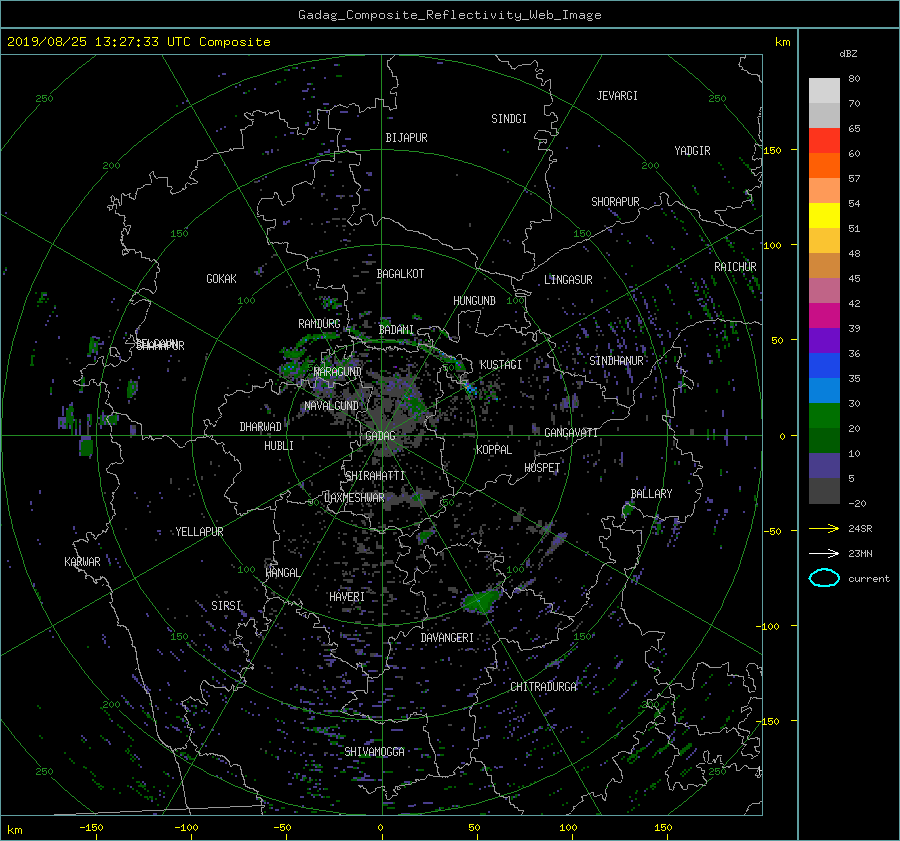Click the orange 57-60 dBZ legend swatch
Image resolution: width=900 pixels, height=841 pixels.
(824, 166)
